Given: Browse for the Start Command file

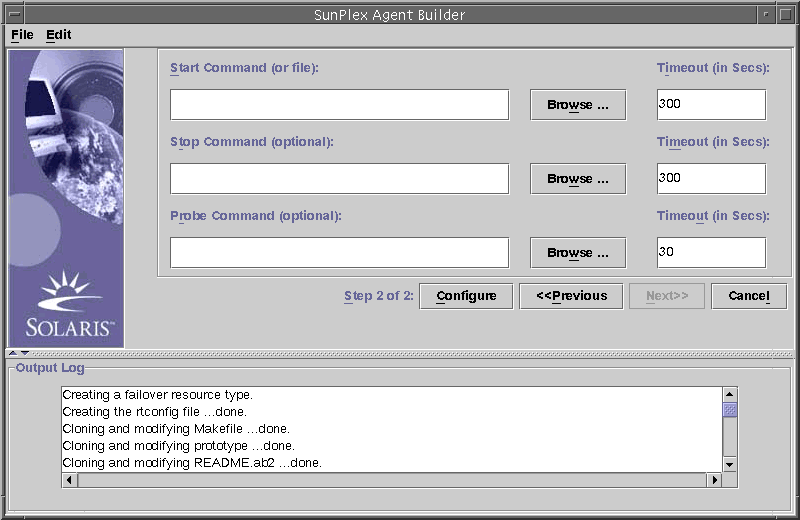Looking at the screenshot, I should (578, 105).
